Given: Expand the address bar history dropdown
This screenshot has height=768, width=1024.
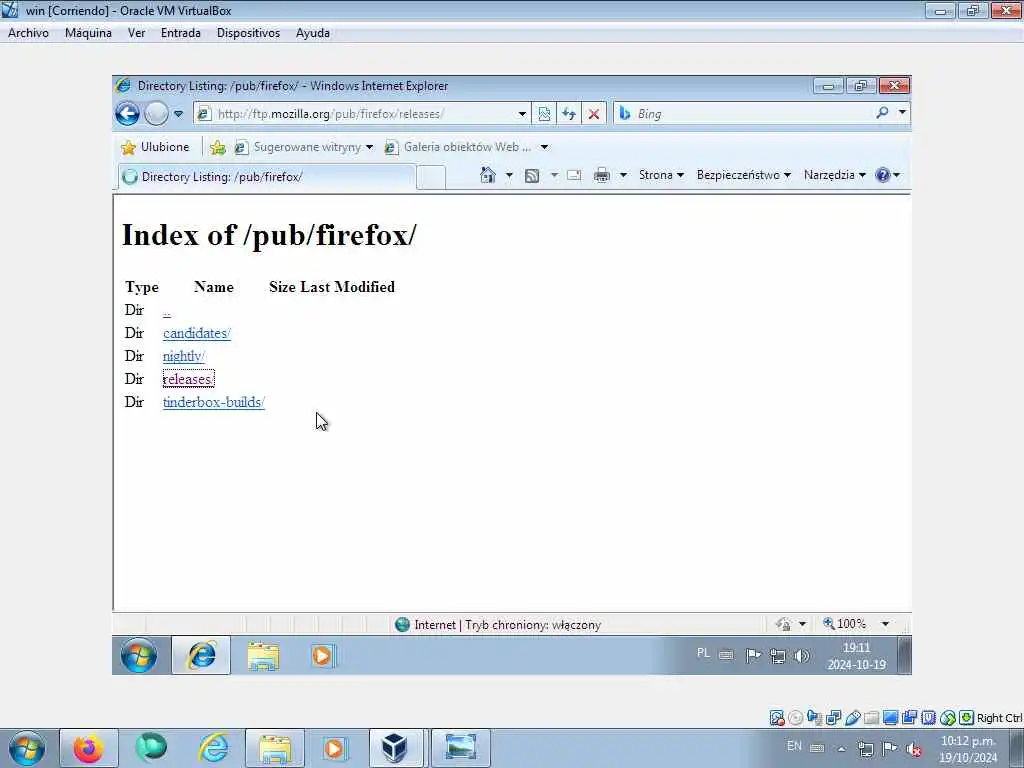Looking at the screenshot, I should (x=522, y=114).
